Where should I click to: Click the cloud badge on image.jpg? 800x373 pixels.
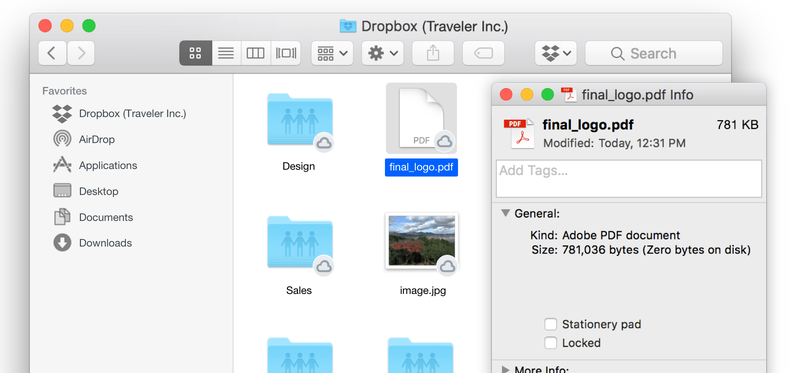447,265
